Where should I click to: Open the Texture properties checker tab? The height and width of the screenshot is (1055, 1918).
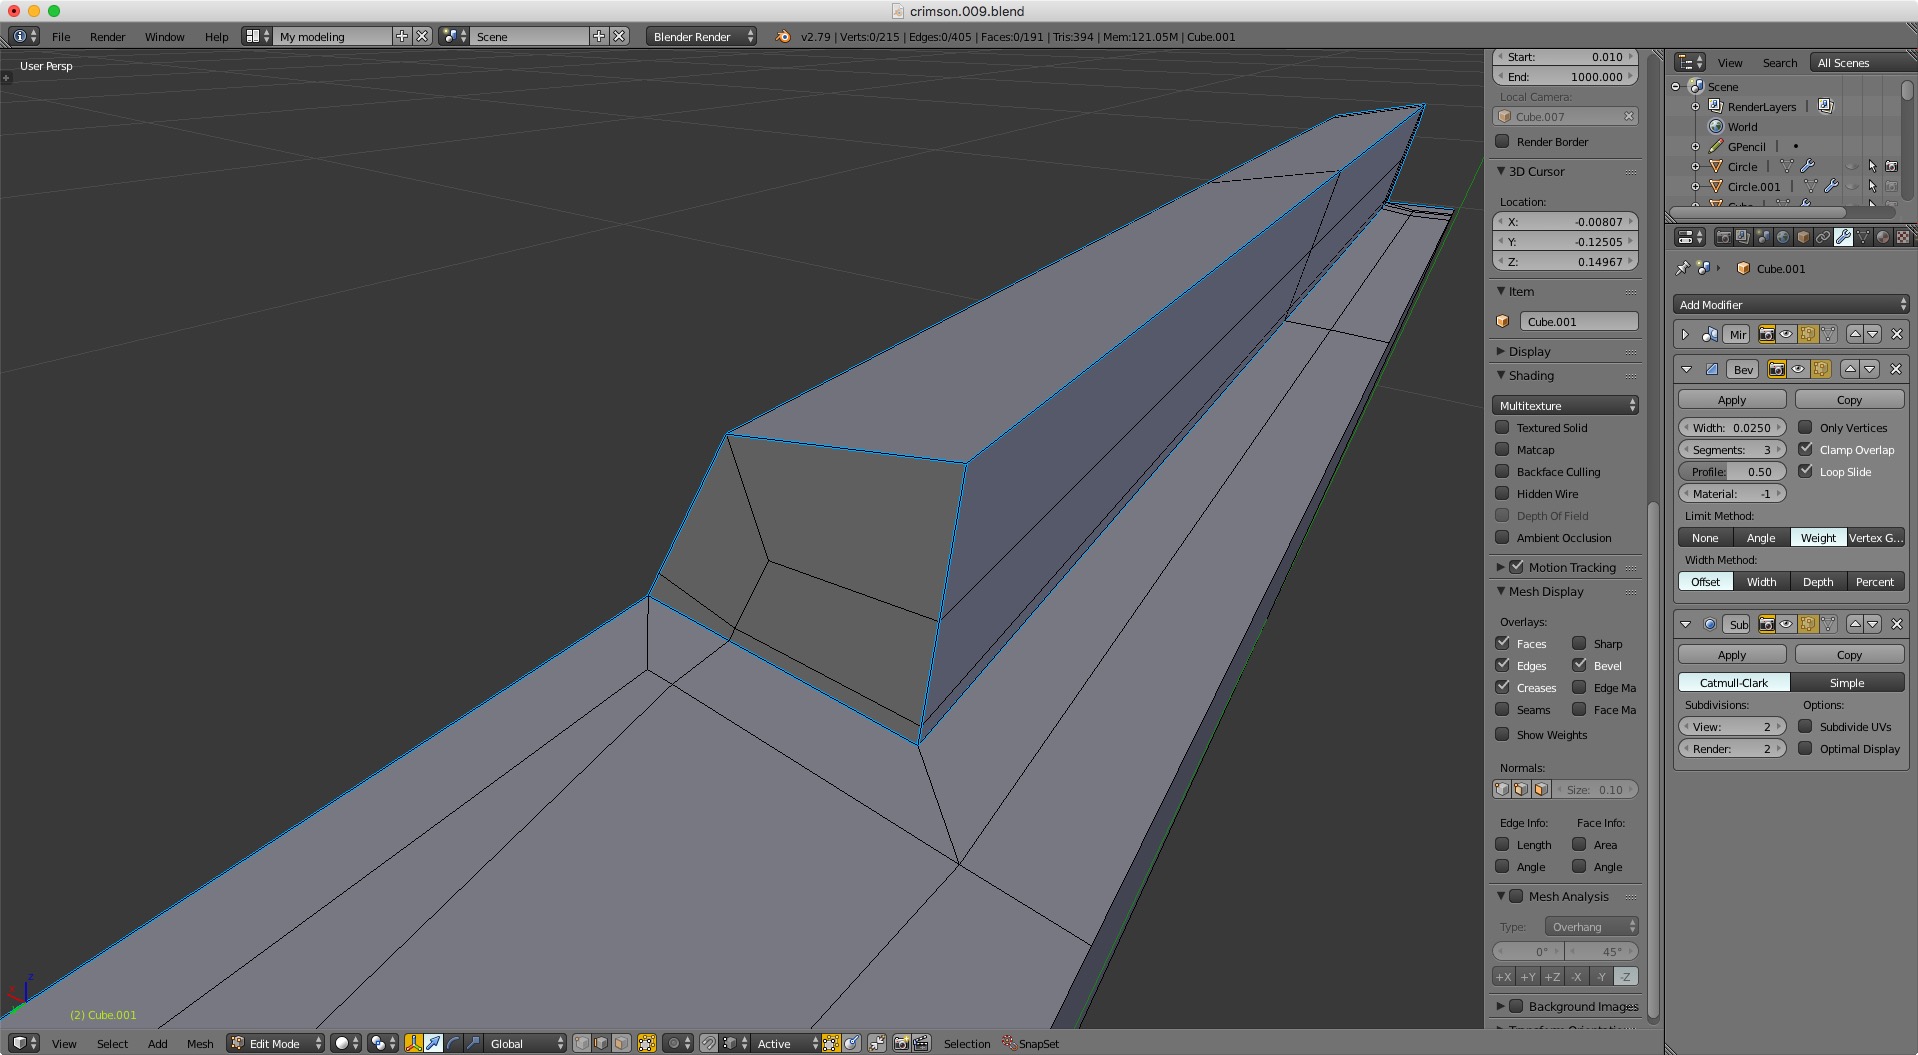[x=1903, y=237]
